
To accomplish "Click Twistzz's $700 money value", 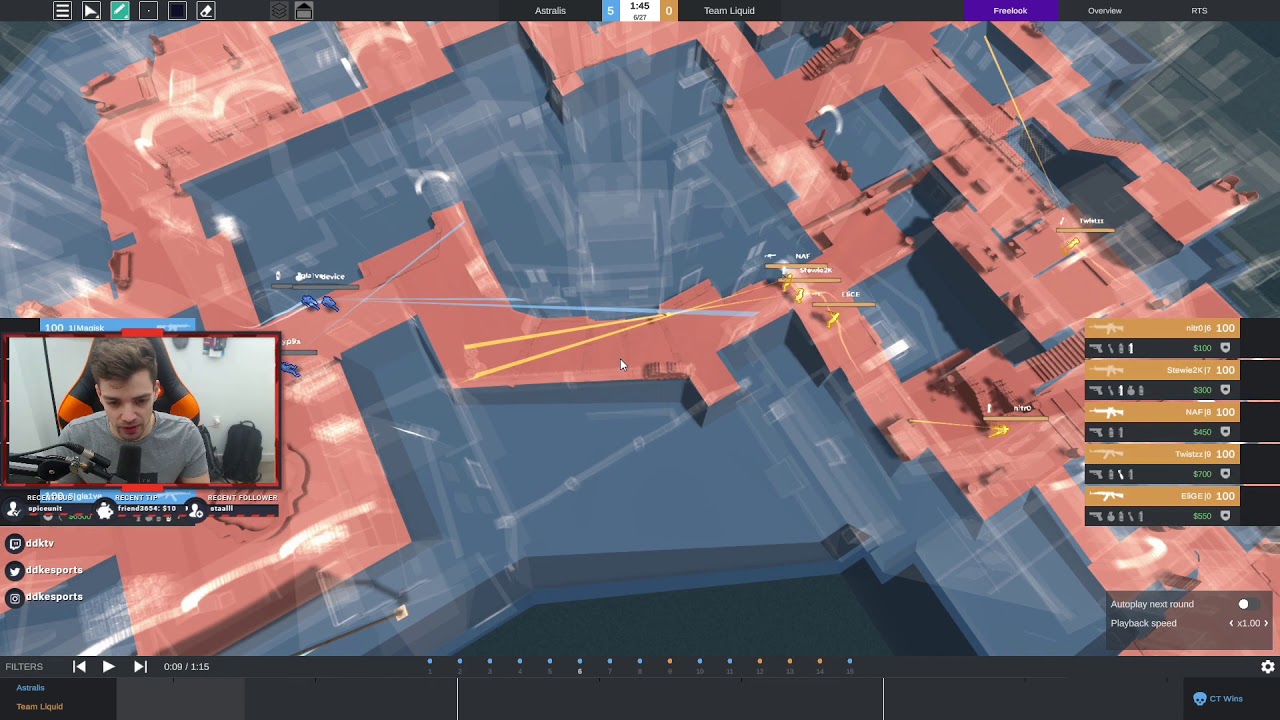I will (x=1202, y=474).
